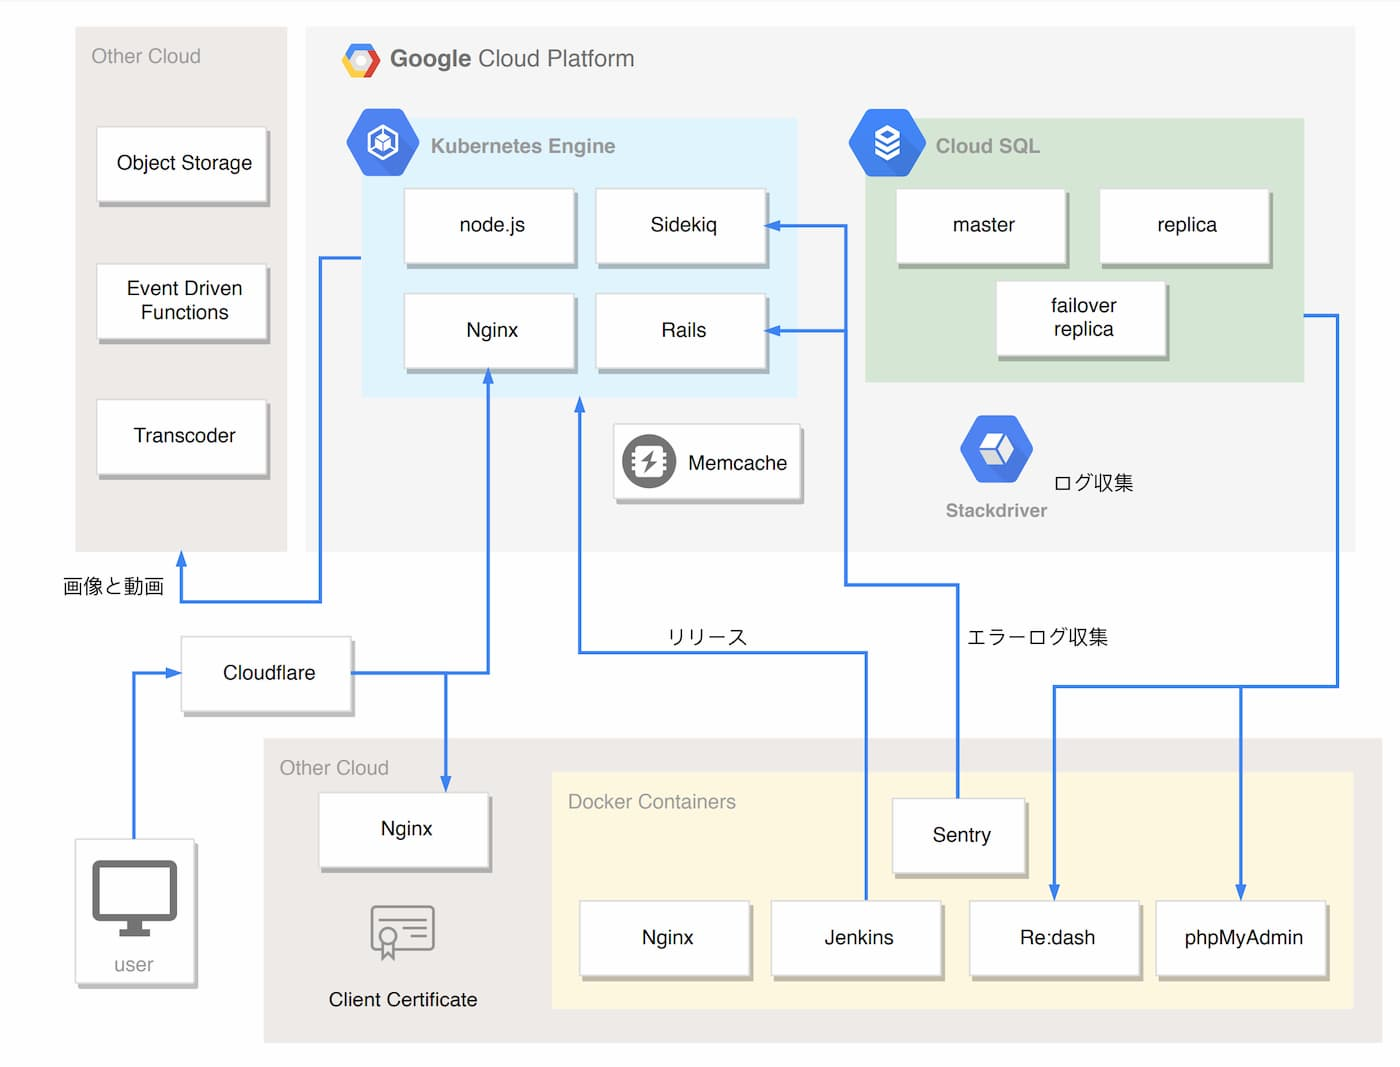
Task: Click the Docker Containers label
Action: (x=652, y=802)
